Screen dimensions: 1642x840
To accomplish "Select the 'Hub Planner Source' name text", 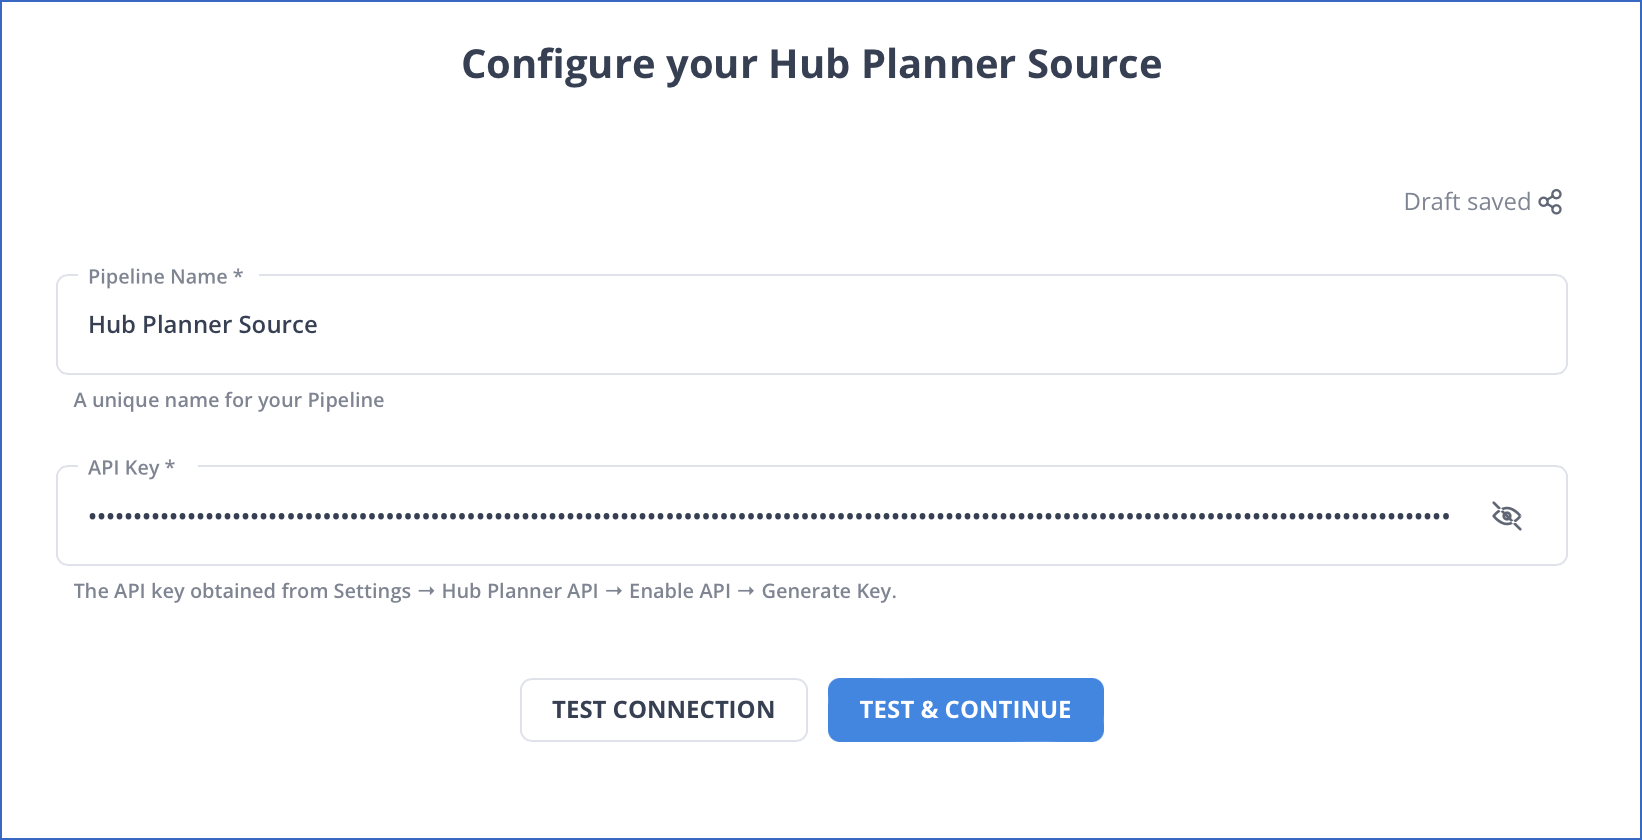I will click(203, 324).
